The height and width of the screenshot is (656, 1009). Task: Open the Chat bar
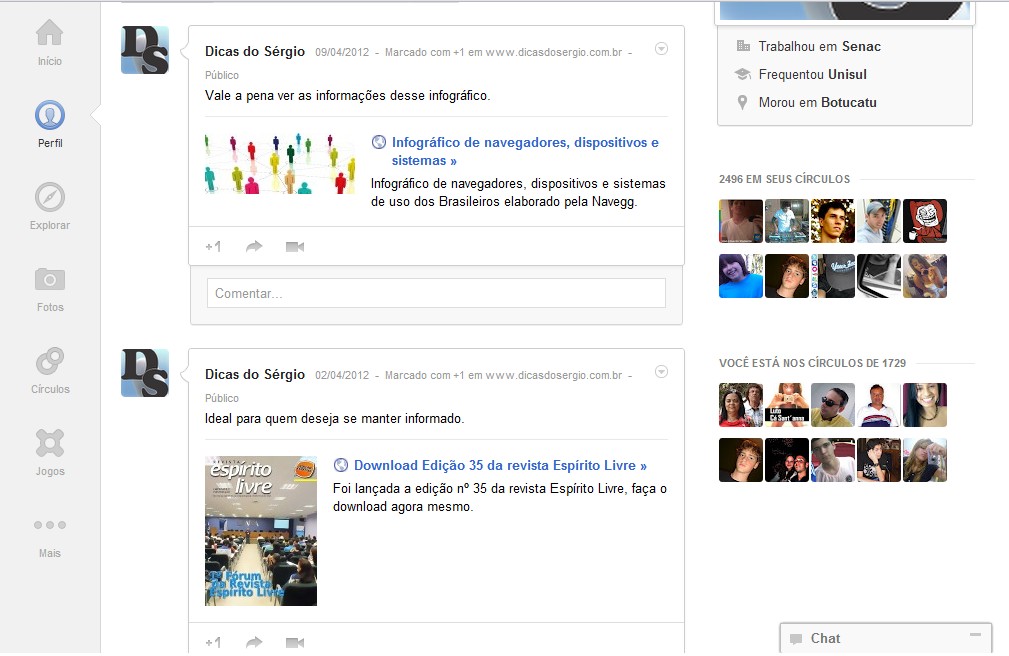coord(826,638)
